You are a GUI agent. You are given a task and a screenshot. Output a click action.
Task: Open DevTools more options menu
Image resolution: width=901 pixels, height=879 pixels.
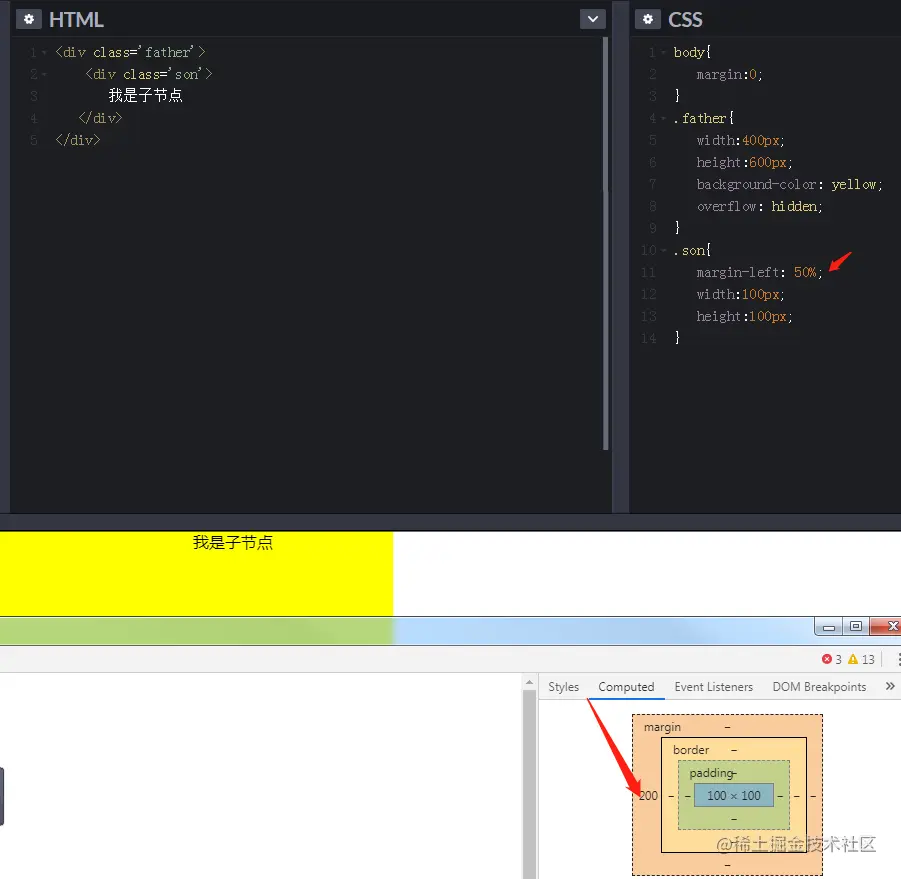(898, 659)
